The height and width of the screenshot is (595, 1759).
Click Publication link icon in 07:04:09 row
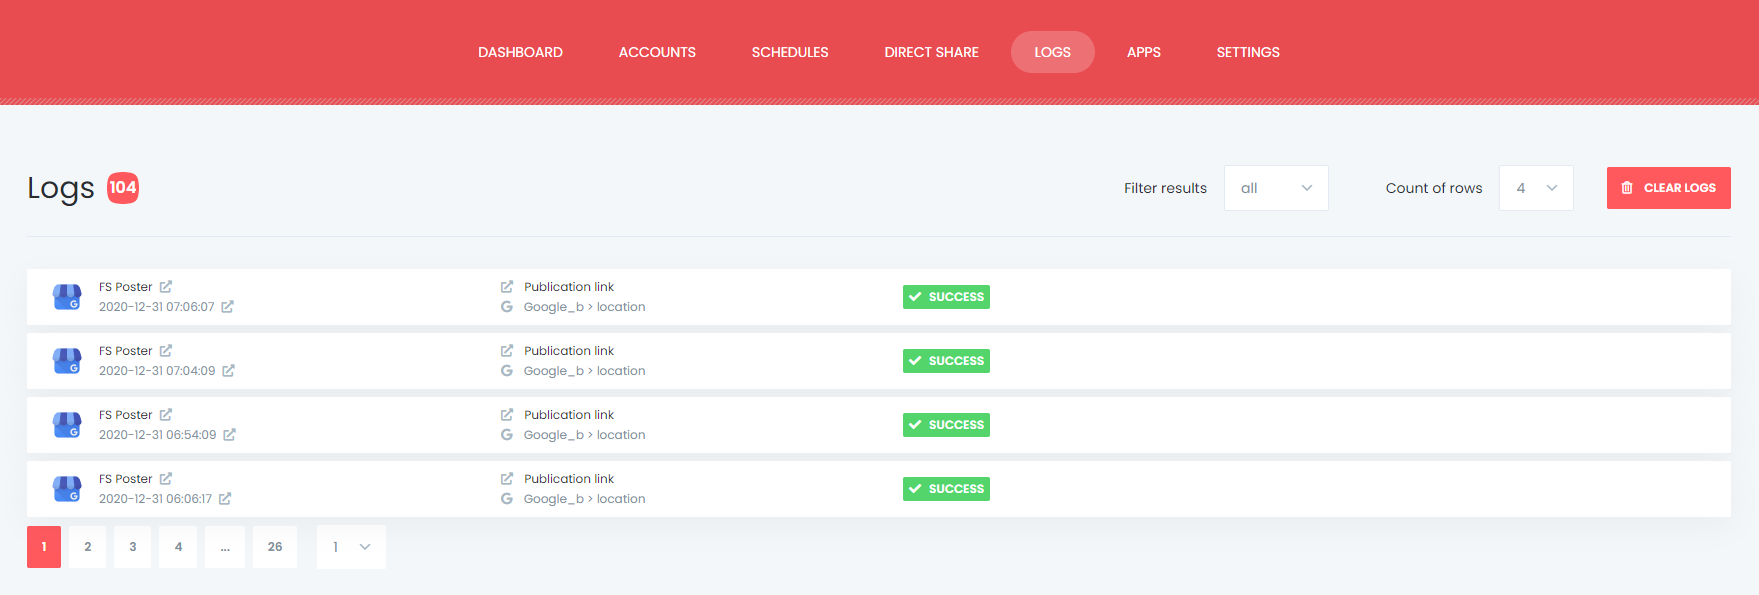pyautogui.click(x=507, y=351)
